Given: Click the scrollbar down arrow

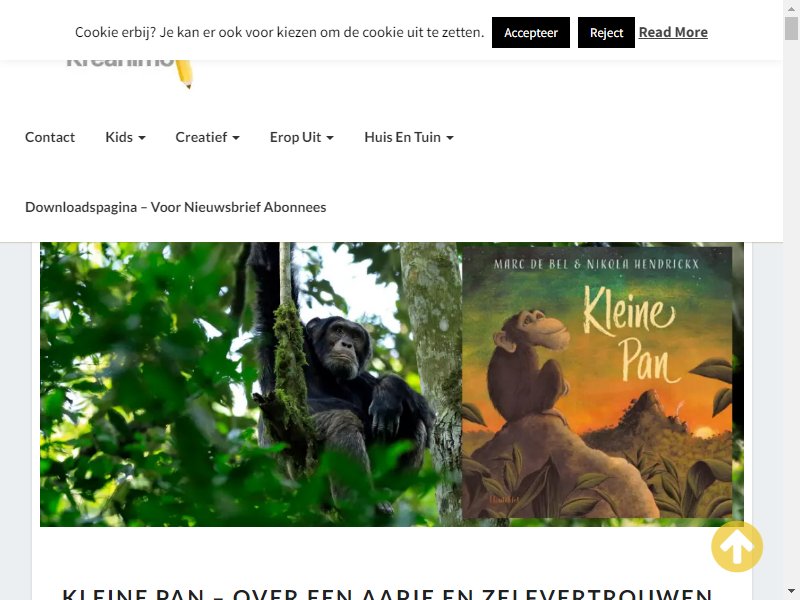Looking at the screenshot, I should (791, 593).
